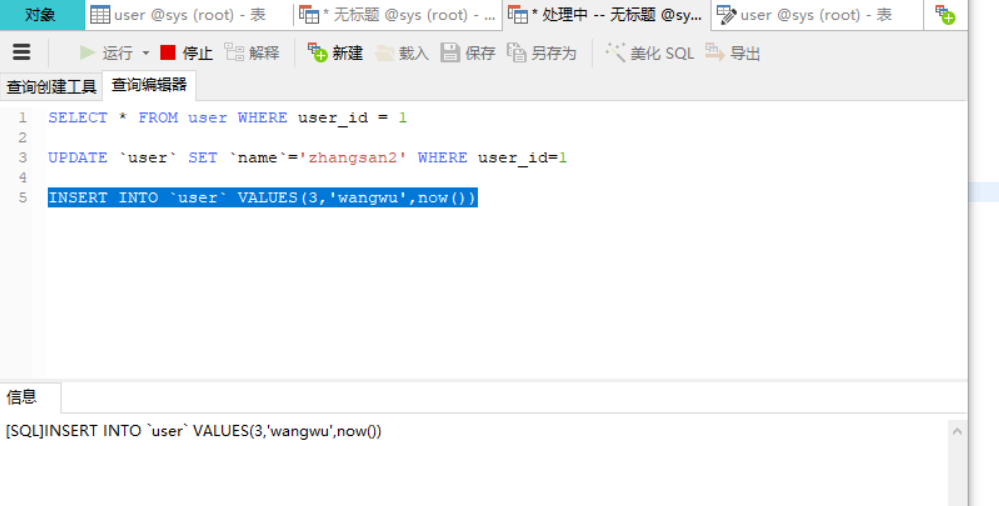
Task: Click the new tab plus icon
Action: [945, 15]
